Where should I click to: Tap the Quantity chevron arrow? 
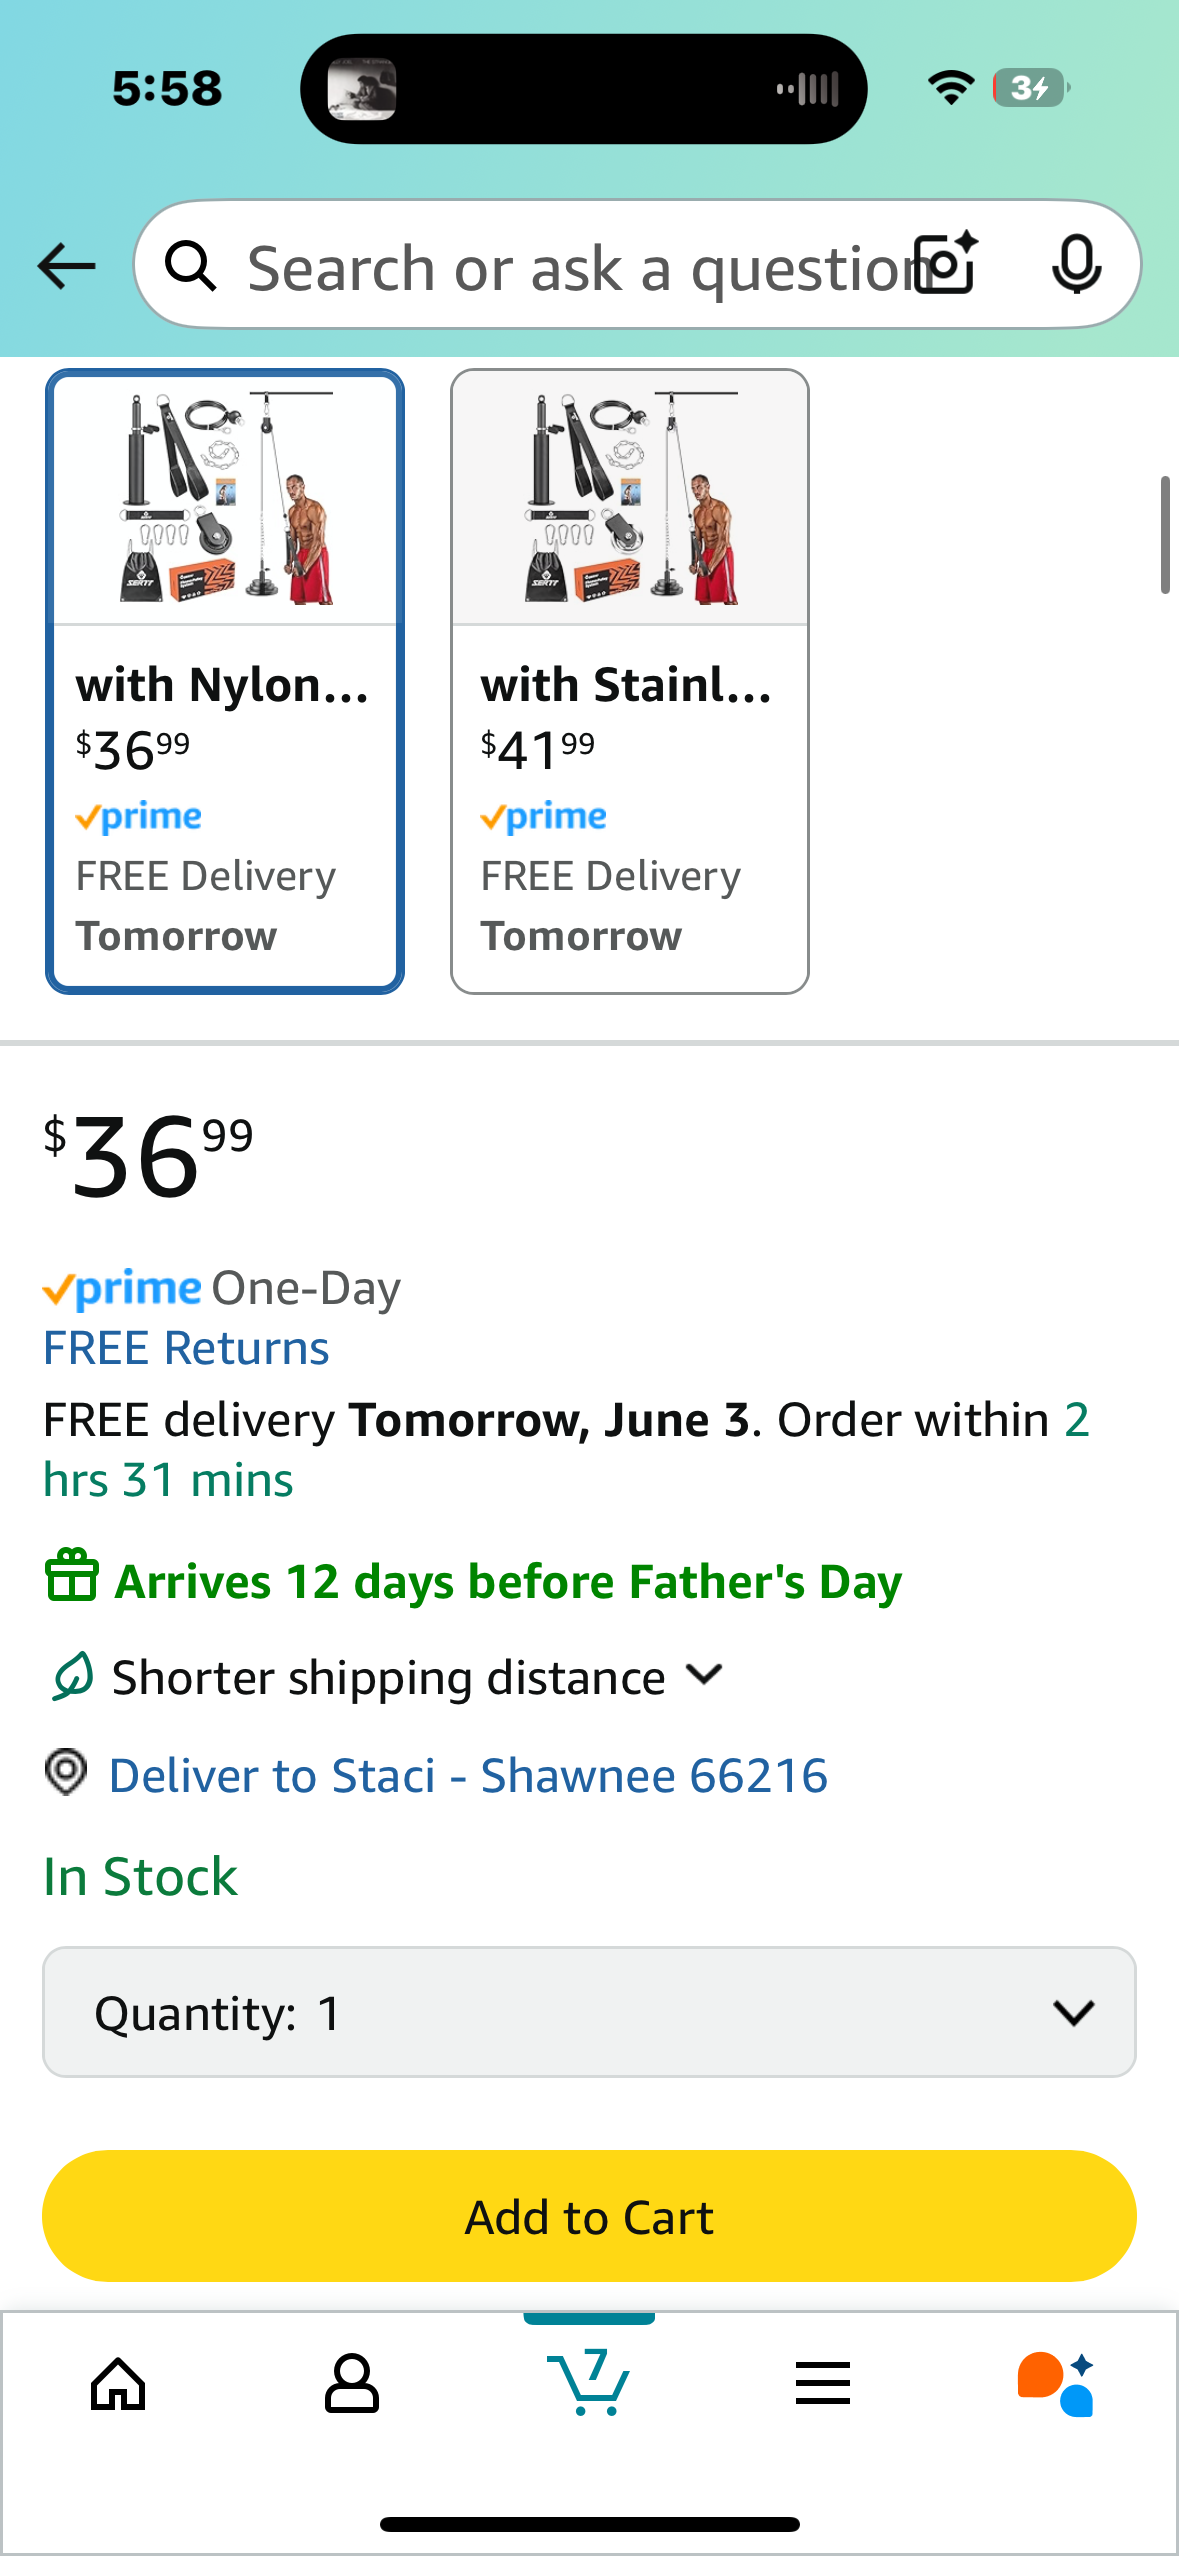tap(1074, 2013)
